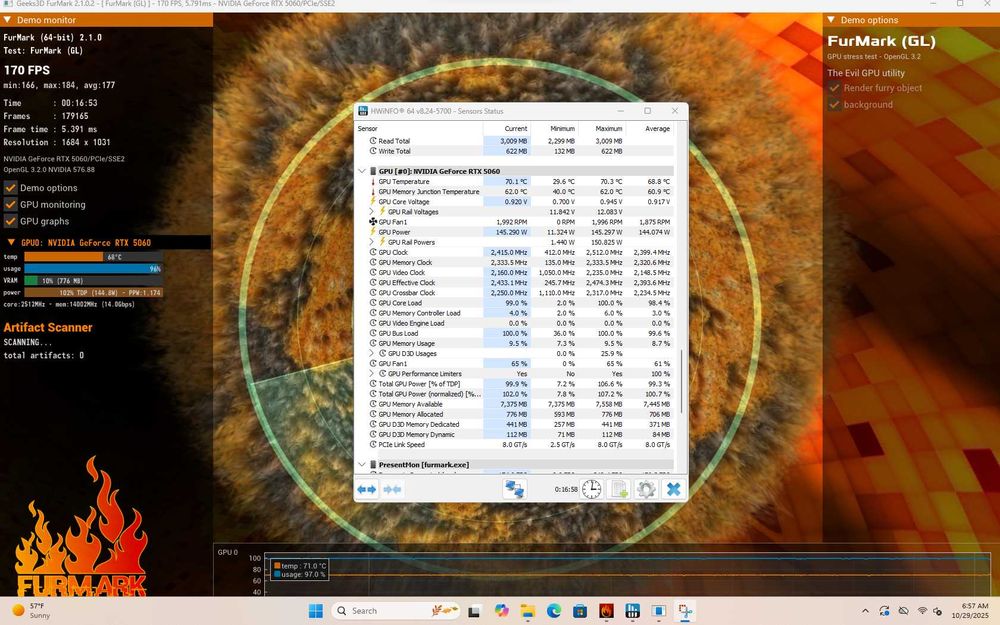
Task: Expand GPU Performance Limiters row
Action: point(371,374)
